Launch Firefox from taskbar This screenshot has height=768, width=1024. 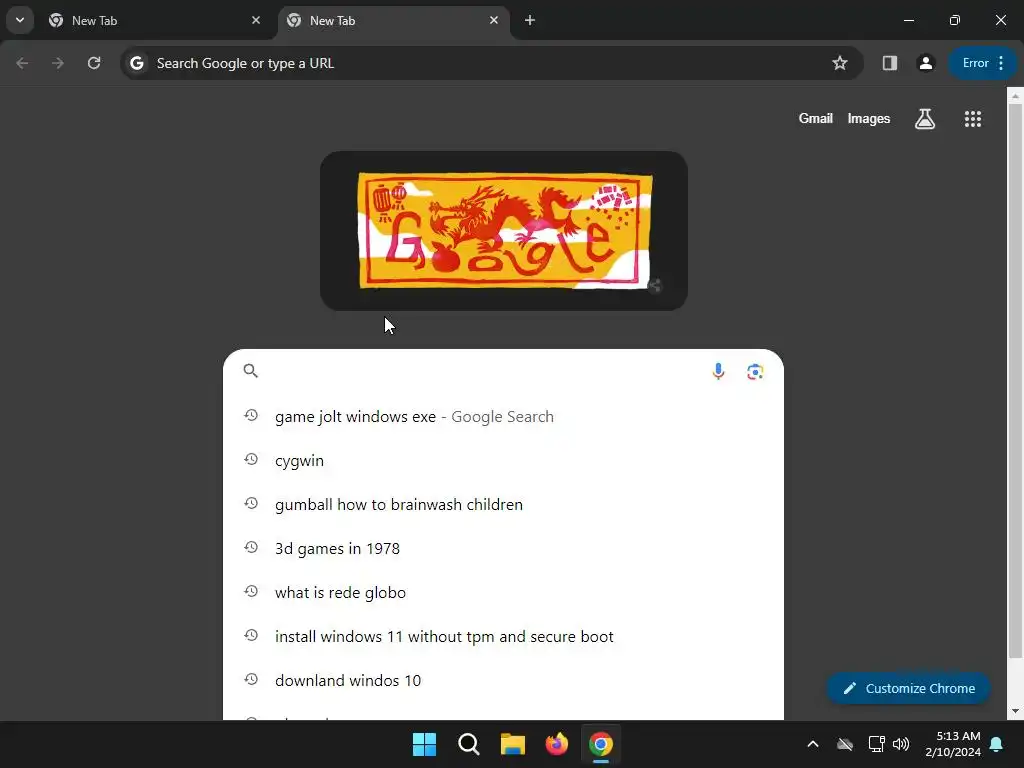click(556, 744)
